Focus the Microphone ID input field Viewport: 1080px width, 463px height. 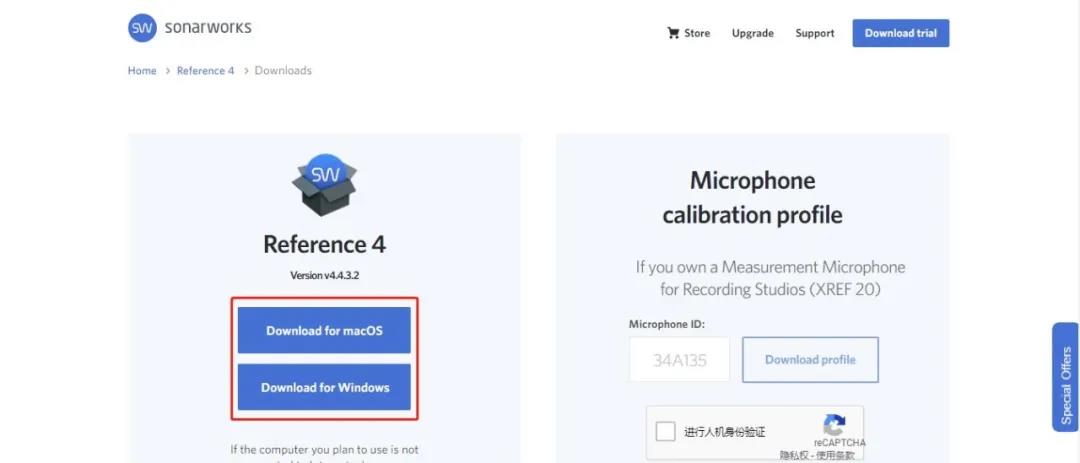coord(679,360)
